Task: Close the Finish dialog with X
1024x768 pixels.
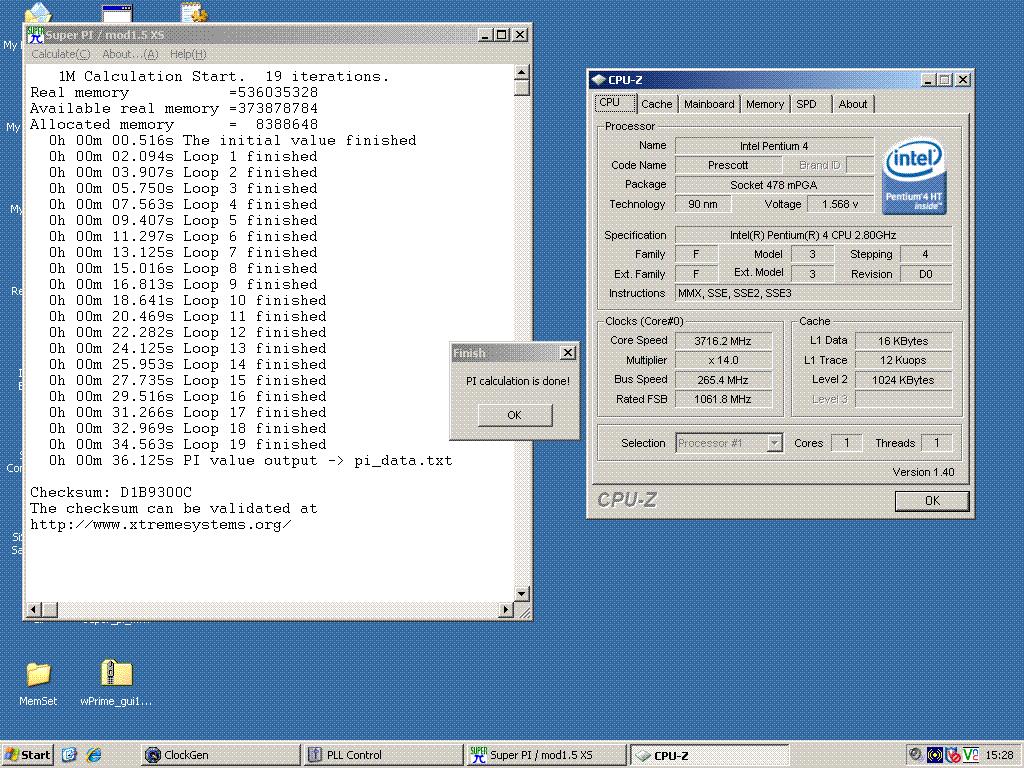Action: pos(568,353)
